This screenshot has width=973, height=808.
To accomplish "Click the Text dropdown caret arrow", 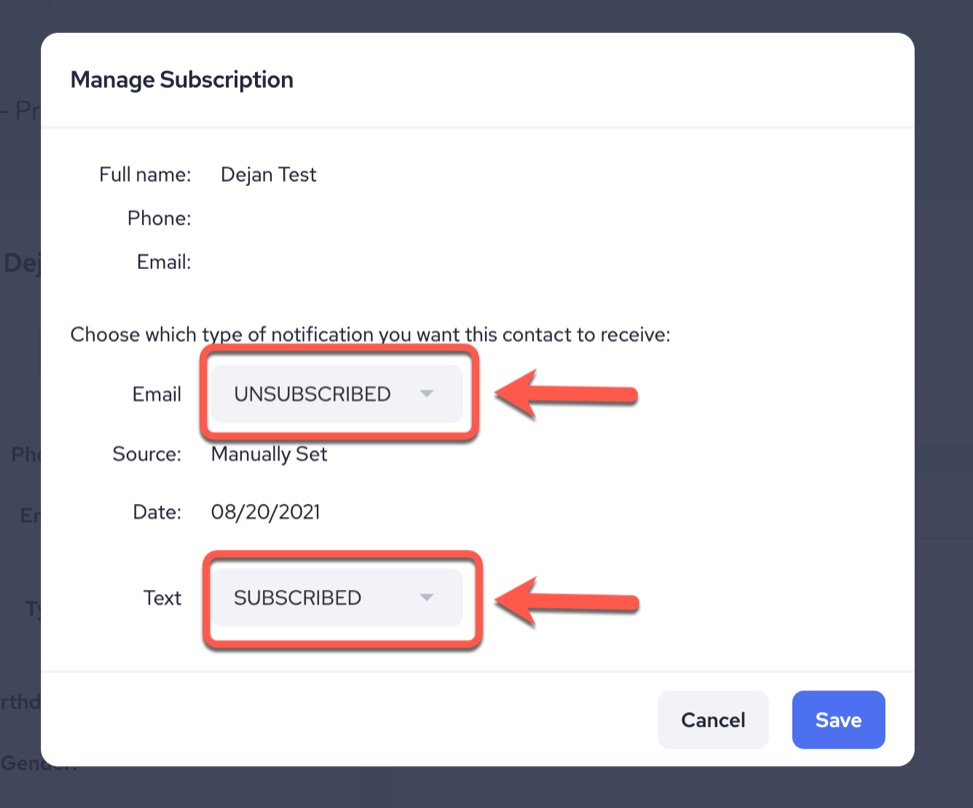I will click(427, 598).
